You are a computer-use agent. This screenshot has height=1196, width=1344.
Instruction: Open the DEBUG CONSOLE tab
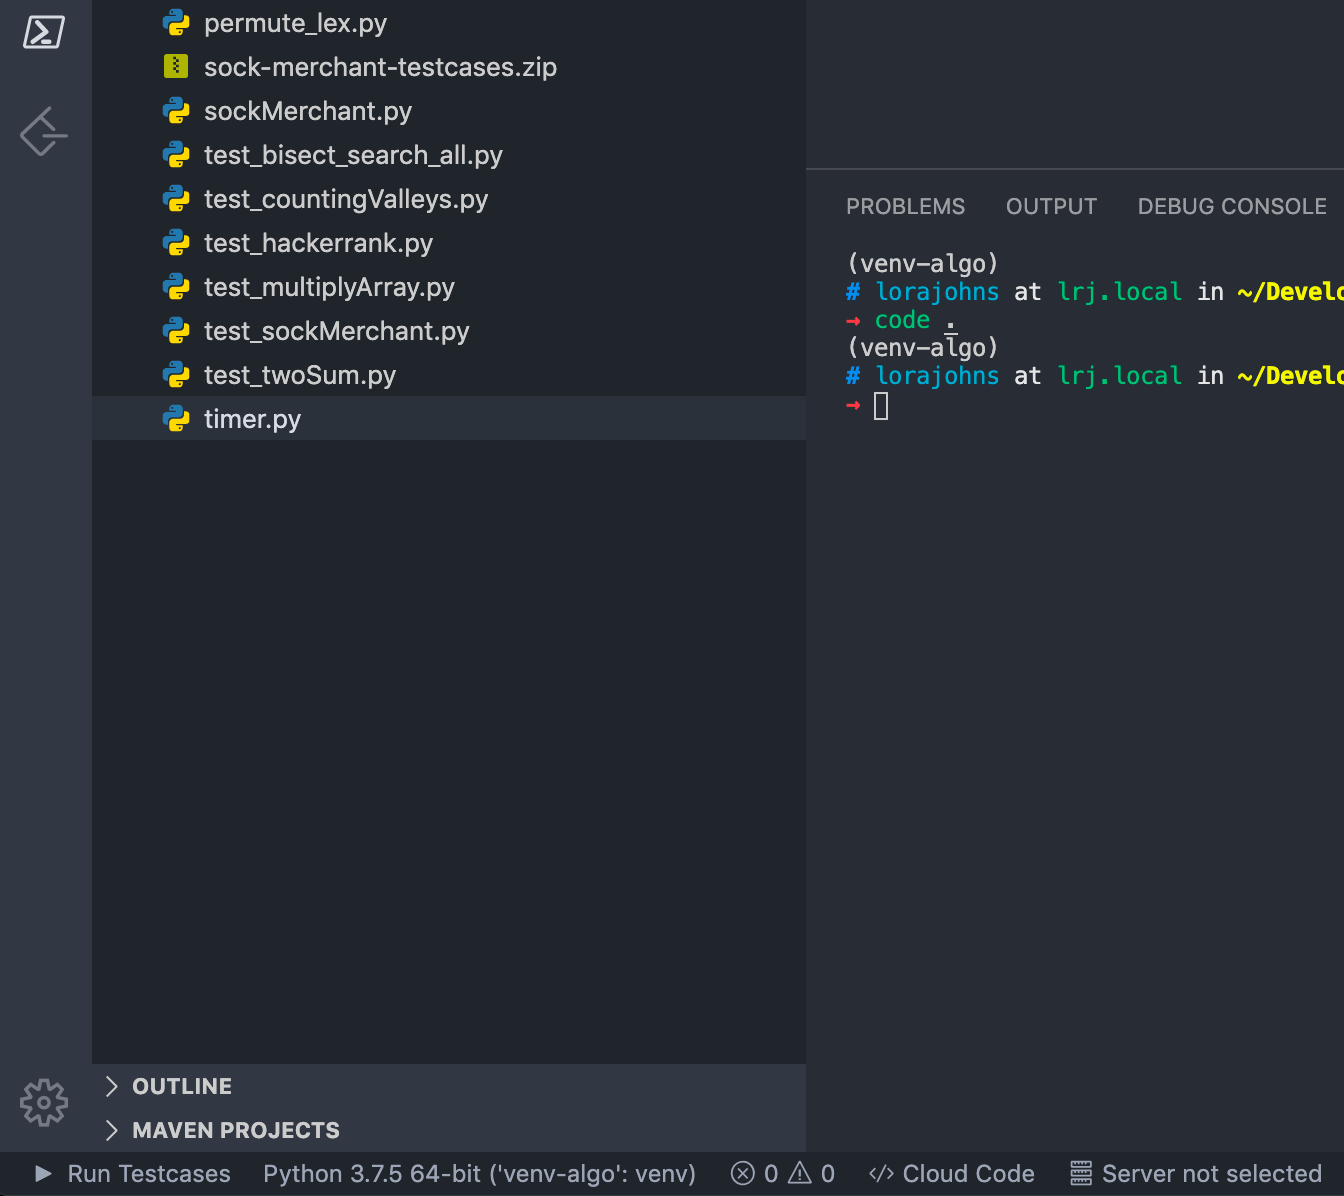pos(1232,206)
